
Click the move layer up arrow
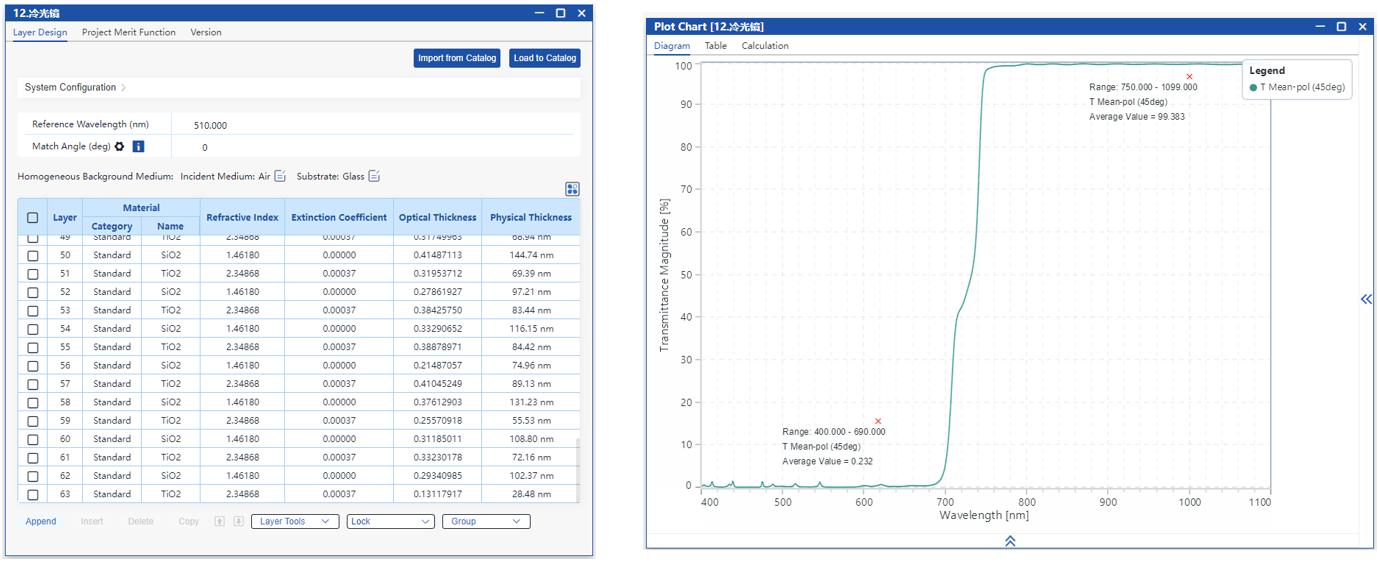pyautogui.click(x=220, y=521)
